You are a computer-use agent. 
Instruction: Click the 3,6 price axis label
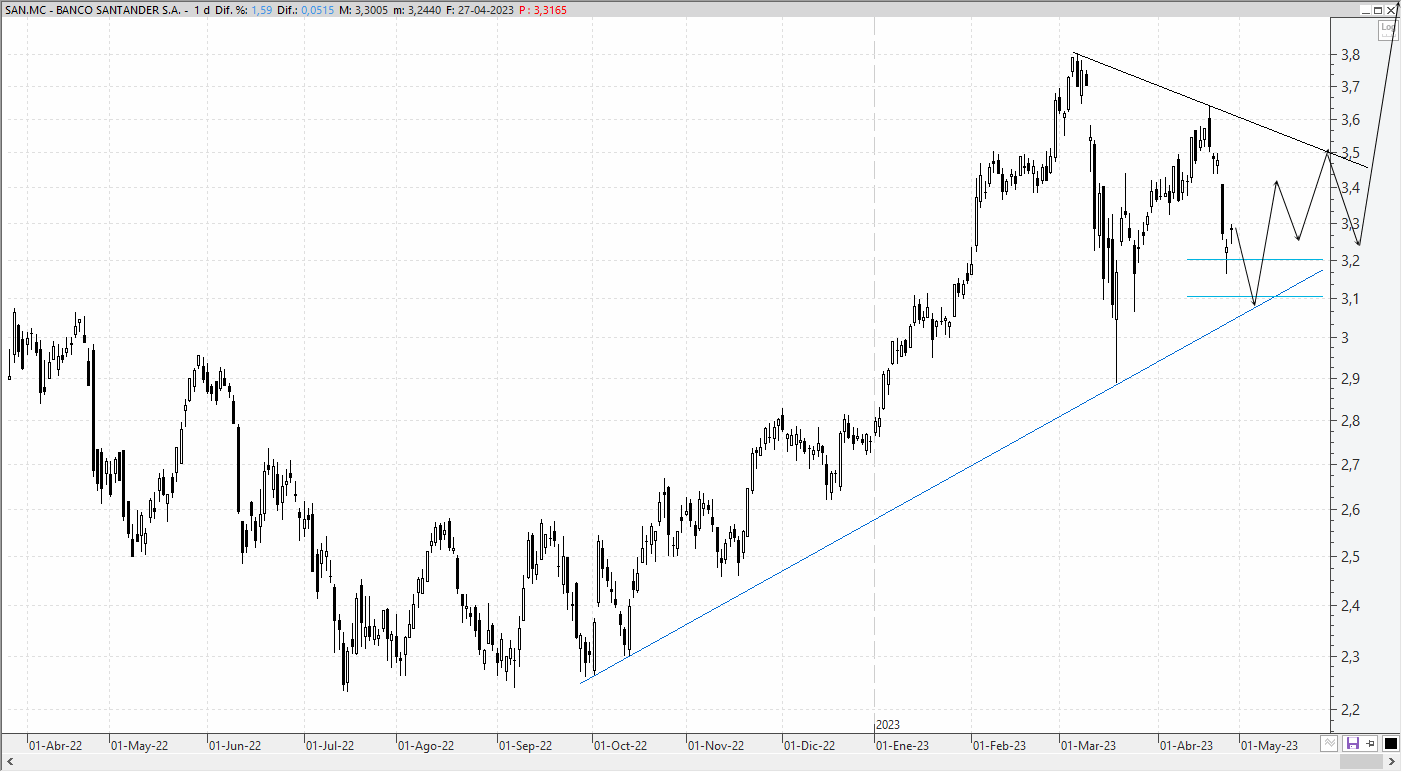coord(1350,121)
